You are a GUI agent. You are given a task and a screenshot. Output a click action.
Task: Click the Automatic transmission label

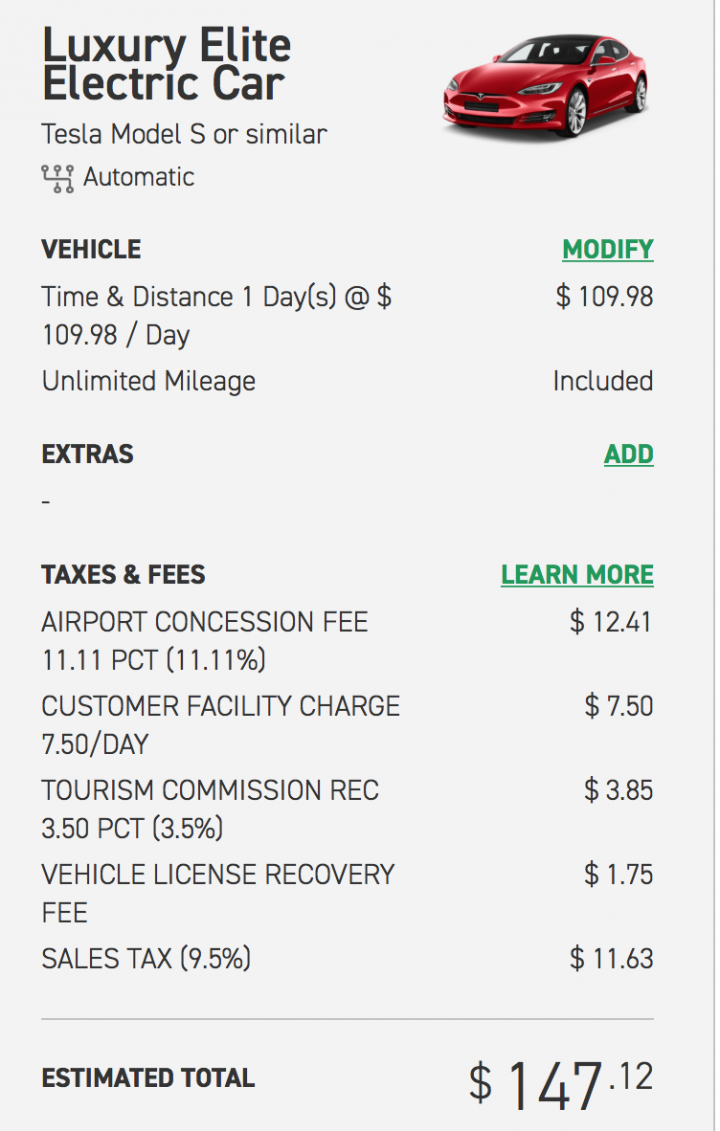coord(139,177)
